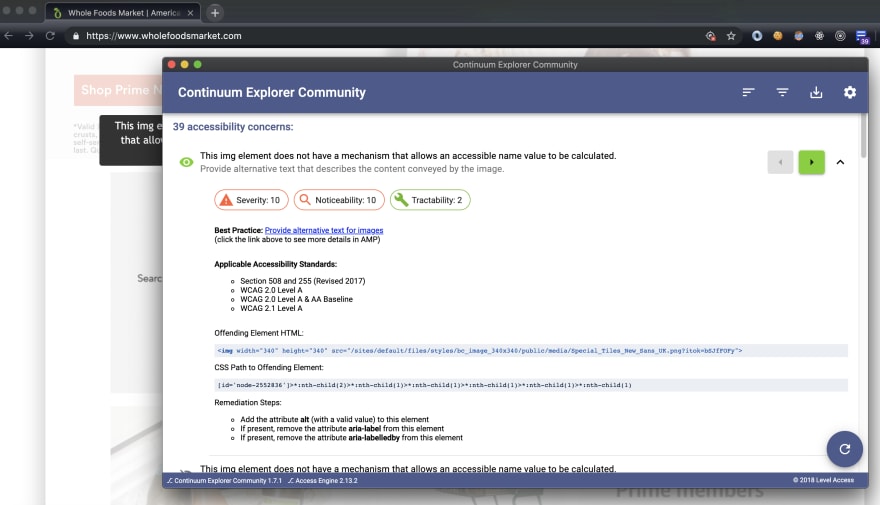Close the Whole Foods Market tab
The image size is (880, 505).
point(190,12)
